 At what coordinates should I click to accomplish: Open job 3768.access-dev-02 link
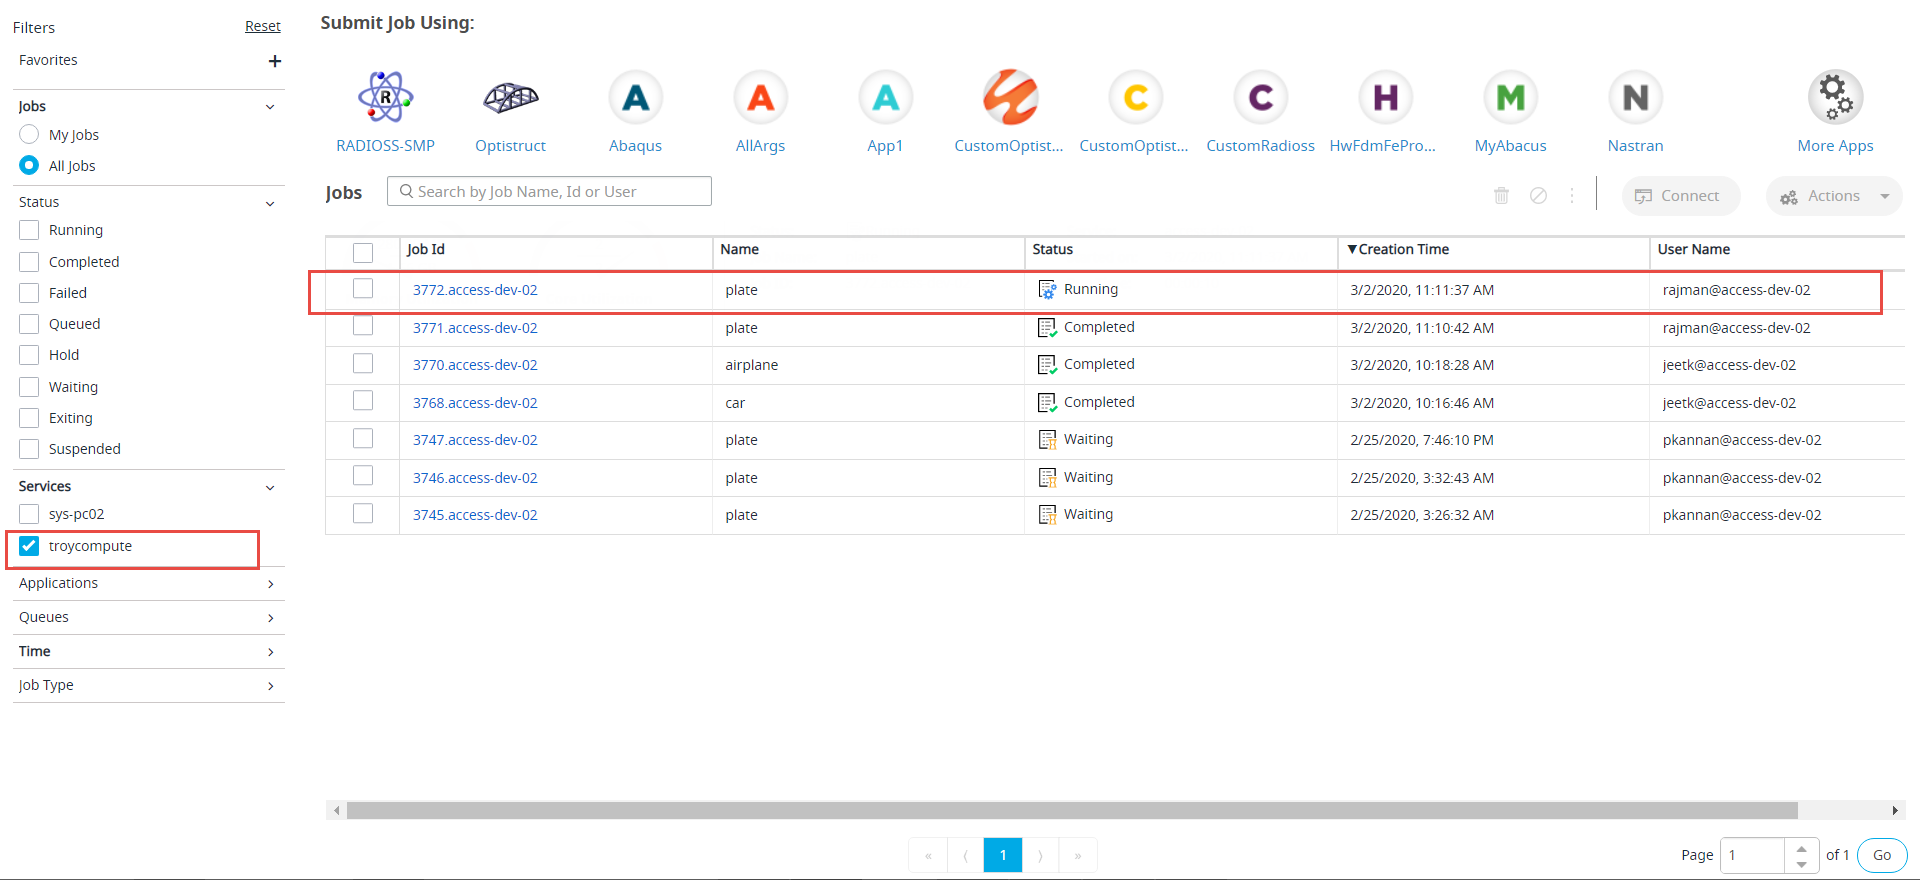click(475, 403)
